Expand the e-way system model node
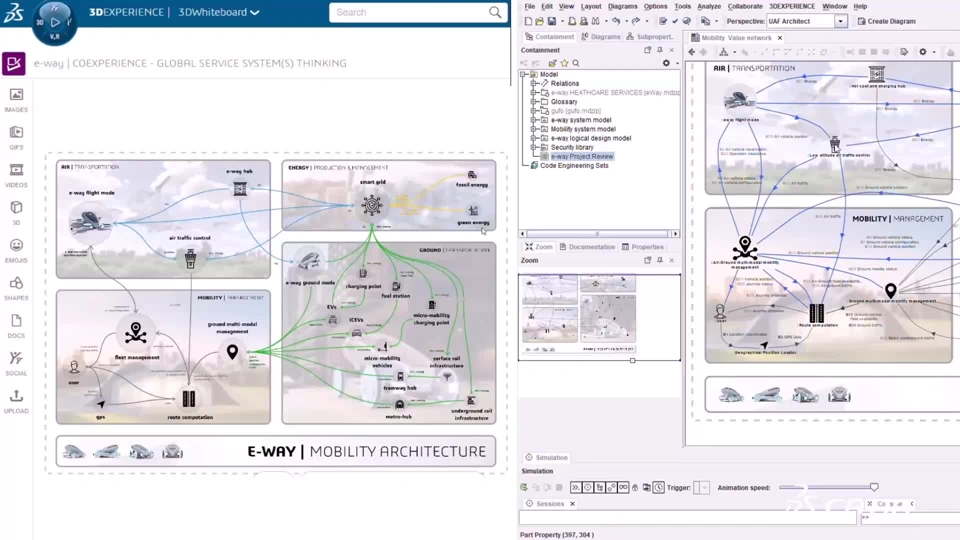Viewport: 960px width, 540px height. 533,120
